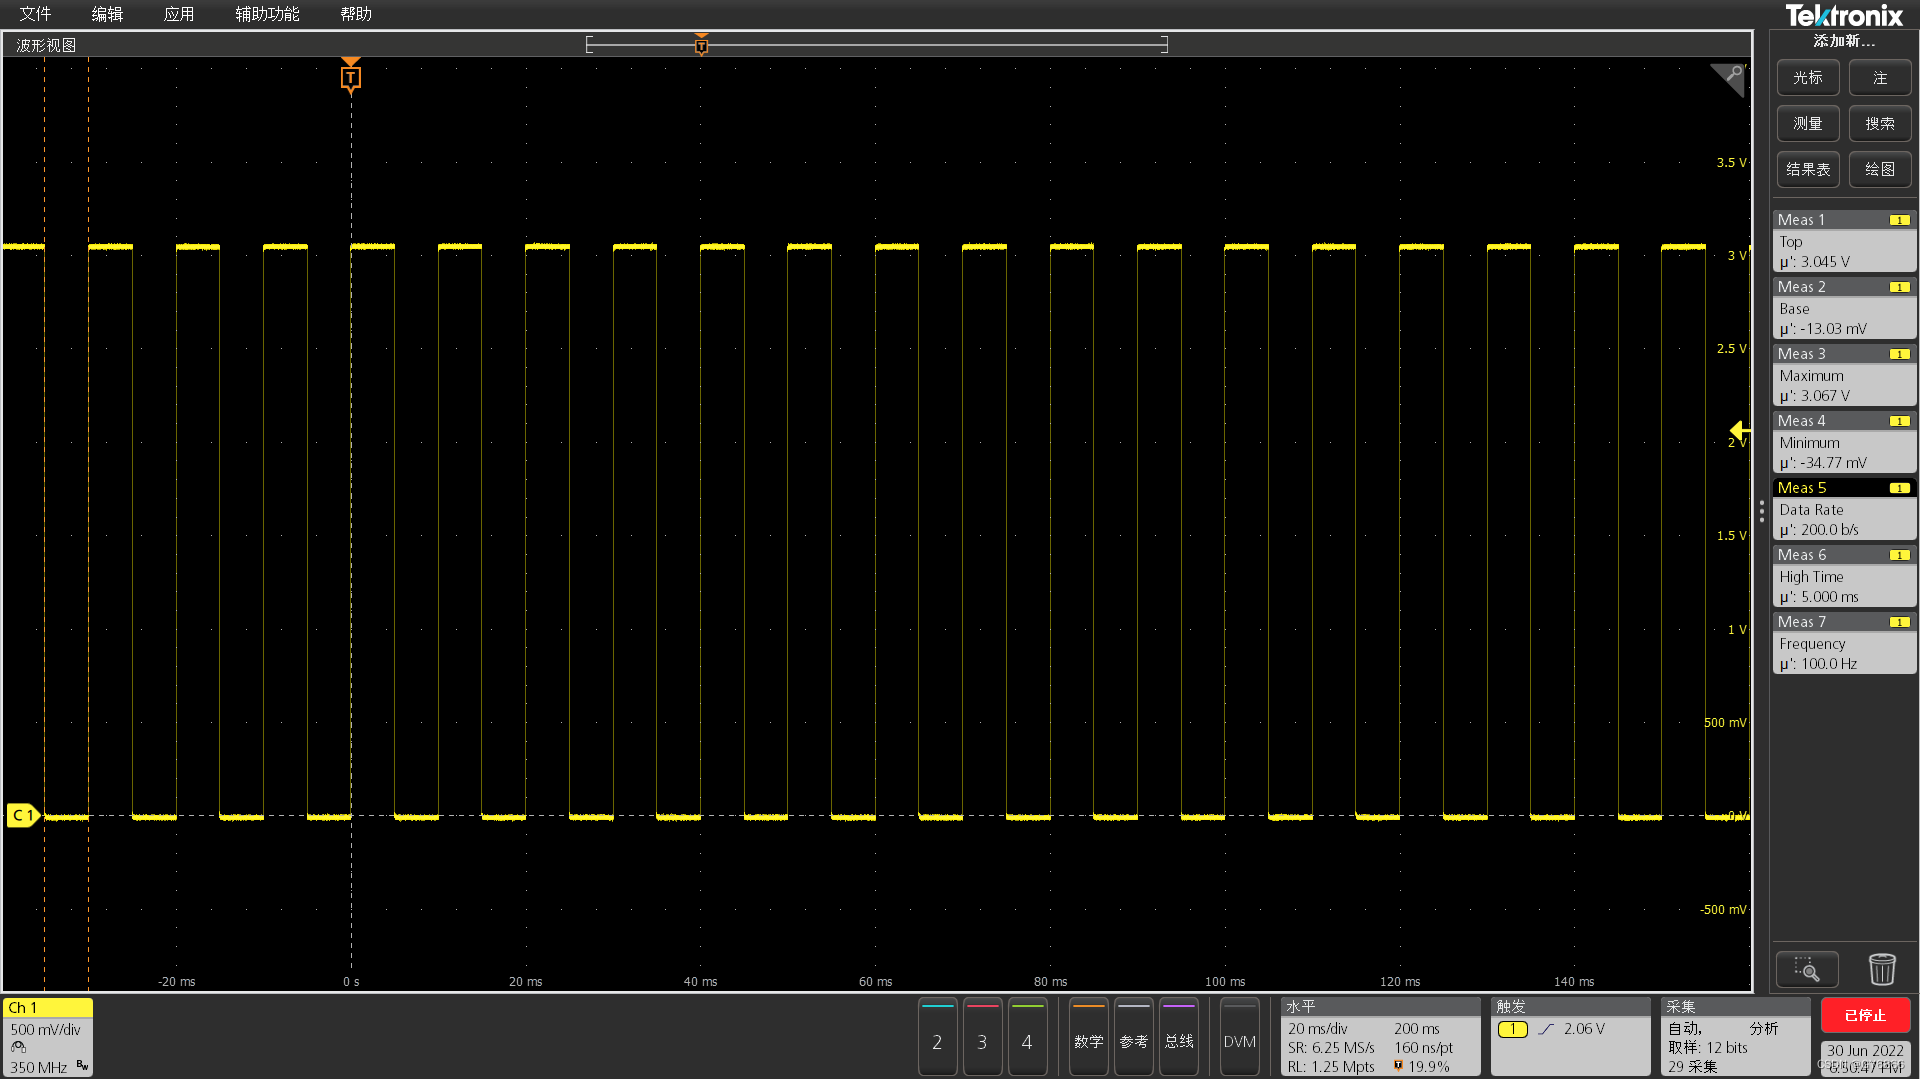Click the trash can delete icon

coord(1882,969)
